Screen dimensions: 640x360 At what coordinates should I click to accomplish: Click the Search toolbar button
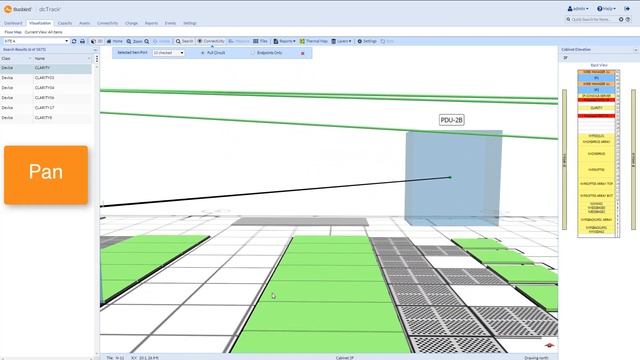[x=184, y=41]
